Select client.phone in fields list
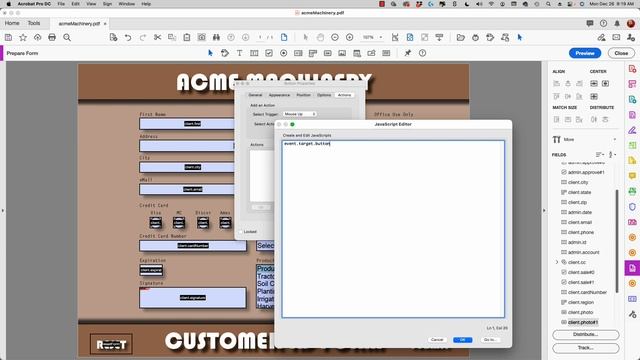This screenshot has width=640, height=360. coord(581,232)
